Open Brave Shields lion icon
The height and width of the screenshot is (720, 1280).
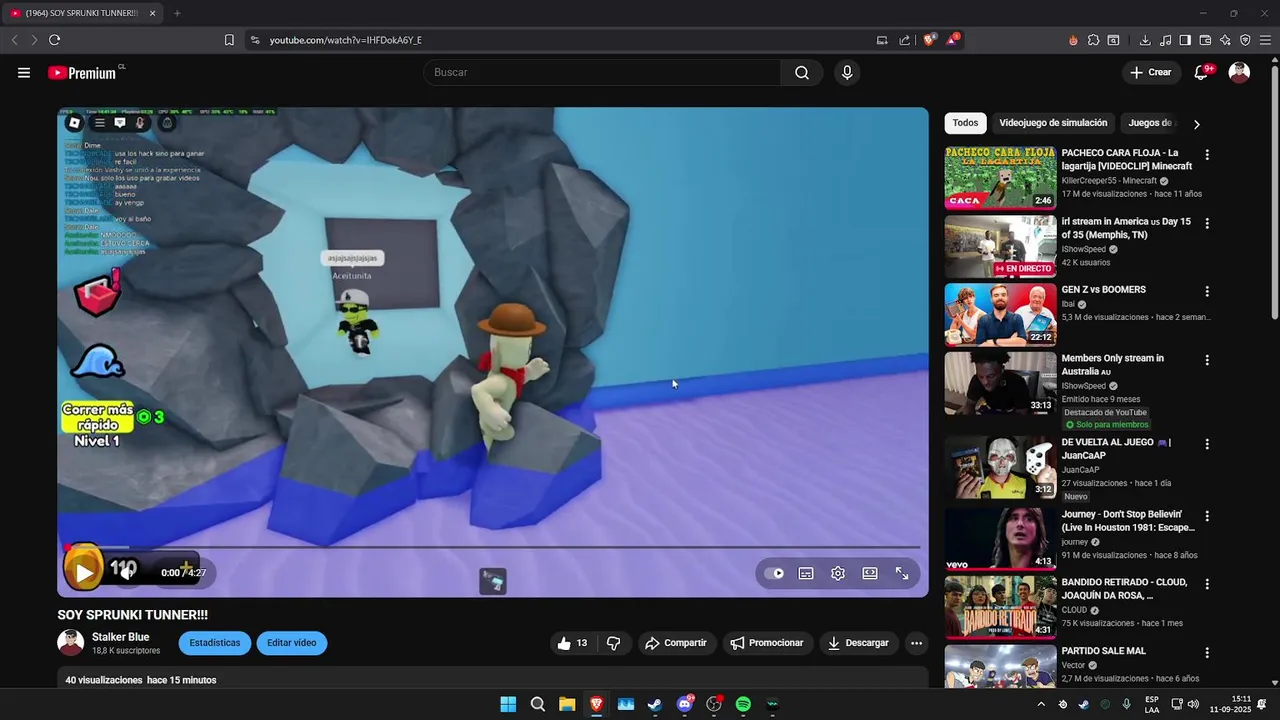tap(929, 40)
